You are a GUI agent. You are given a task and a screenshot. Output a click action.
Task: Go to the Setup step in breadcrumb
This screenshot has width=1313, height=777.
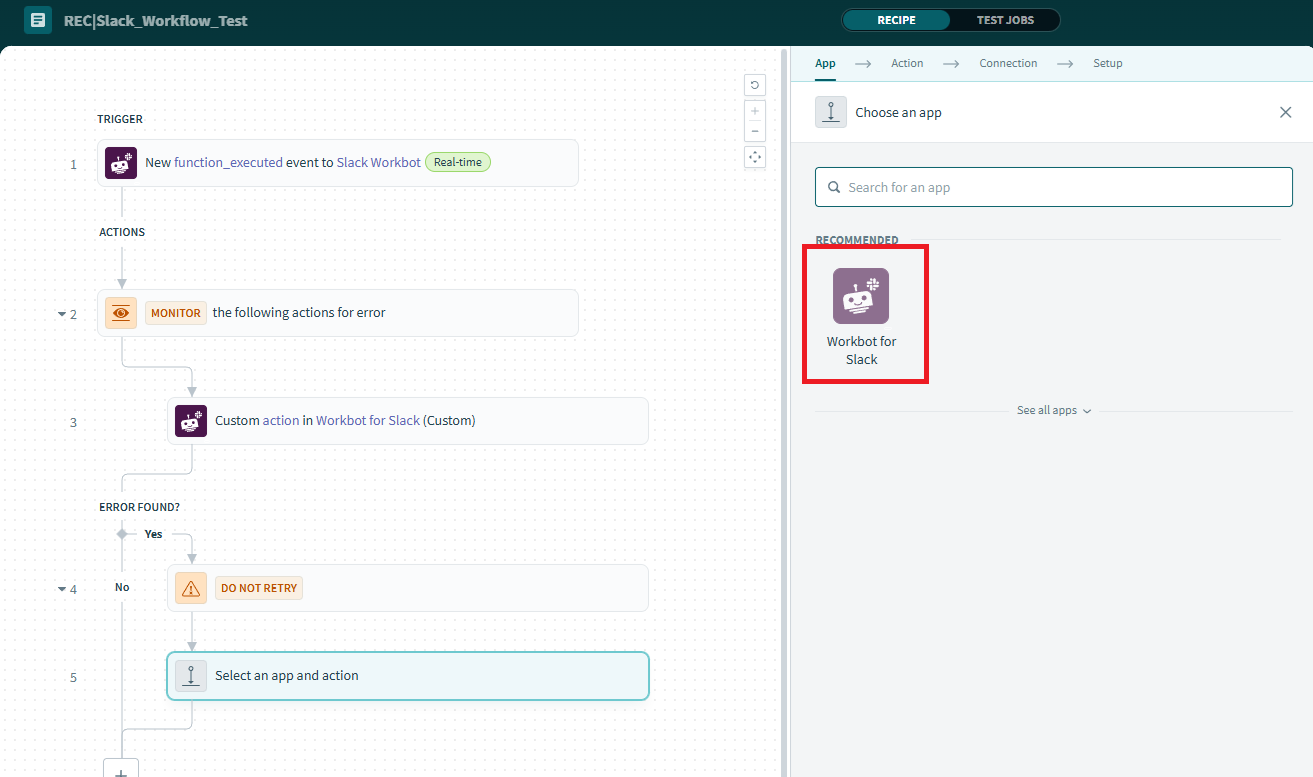pyautogui.click(x=1107, y=63)
